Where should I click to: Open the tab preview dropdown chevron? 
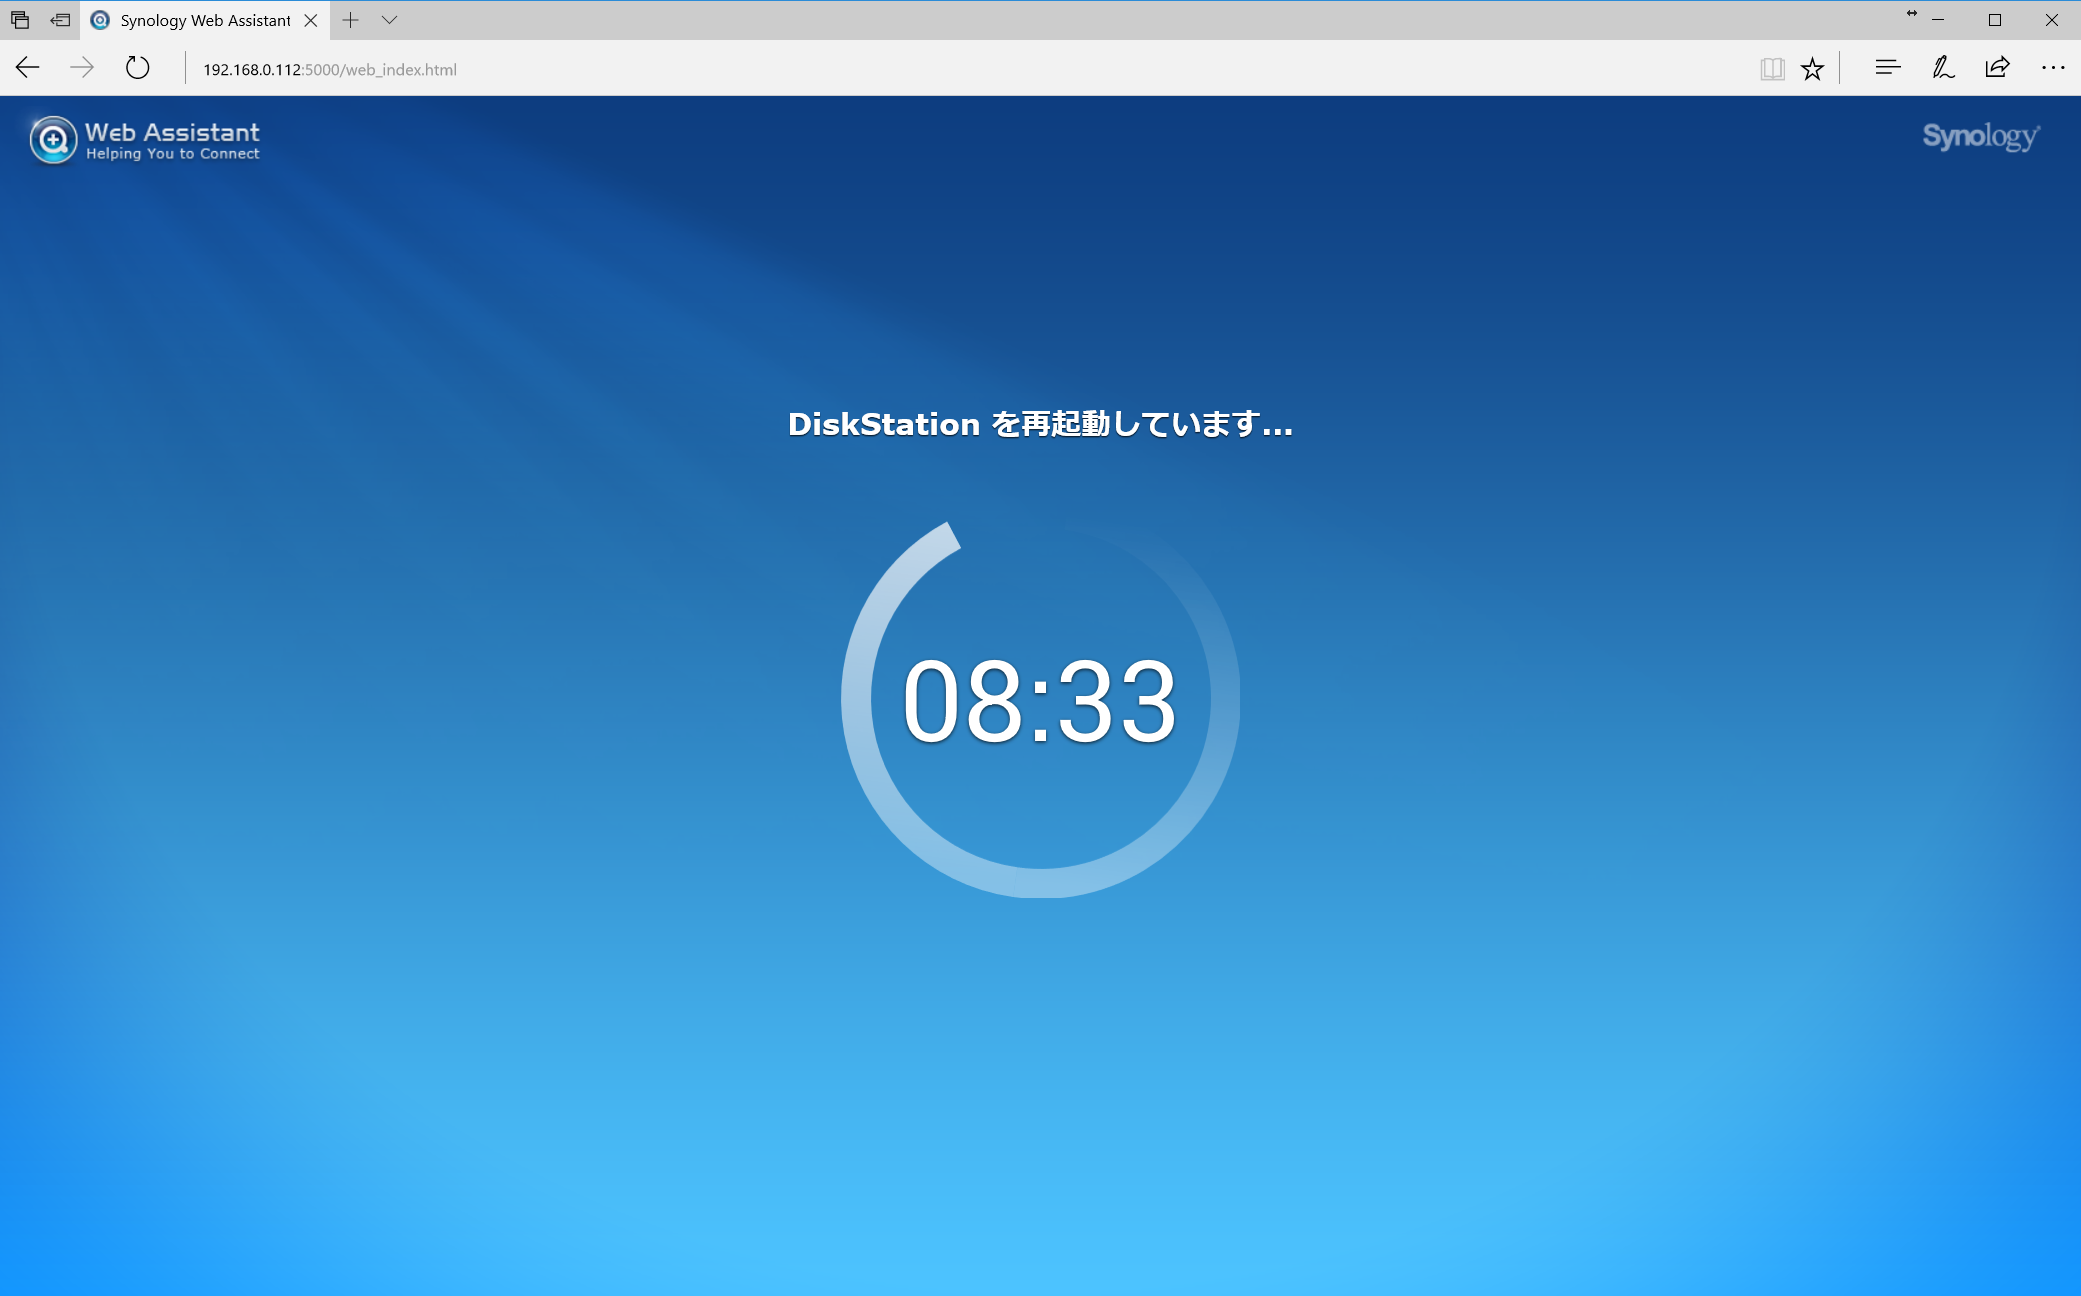coord(390,20)
